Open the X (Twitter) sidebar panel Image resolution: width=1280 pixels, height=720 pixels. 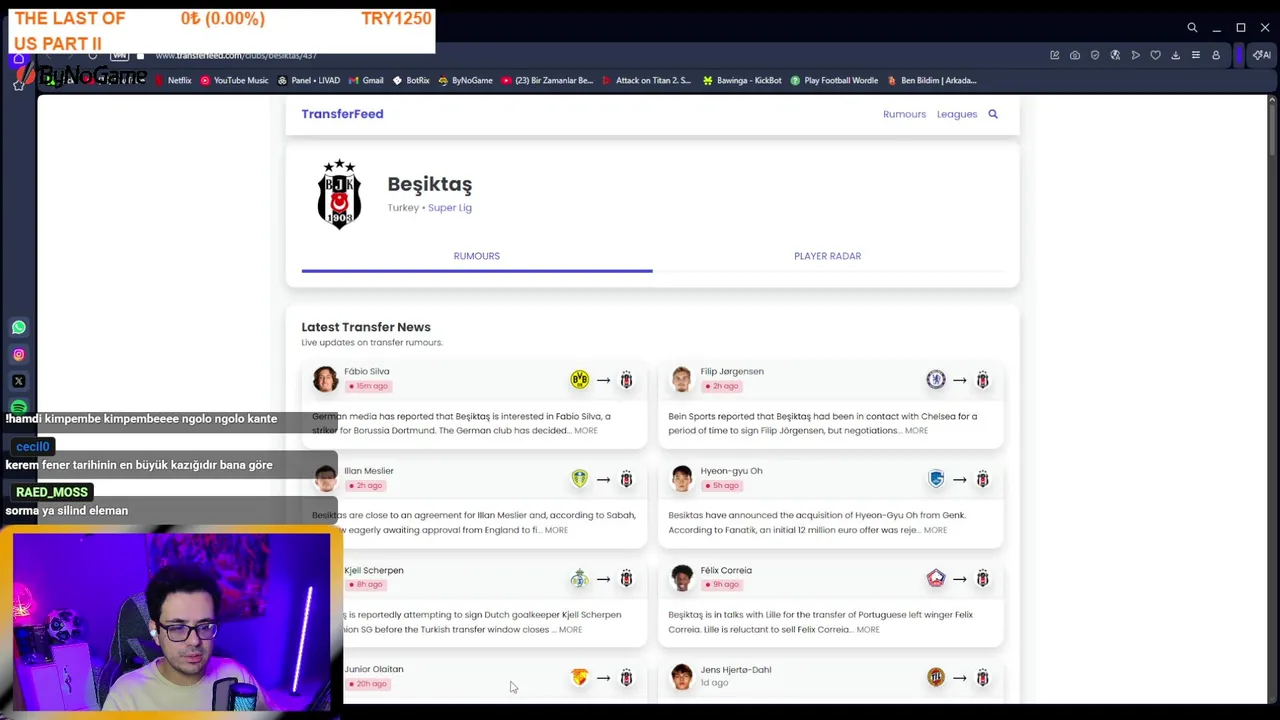18,381
